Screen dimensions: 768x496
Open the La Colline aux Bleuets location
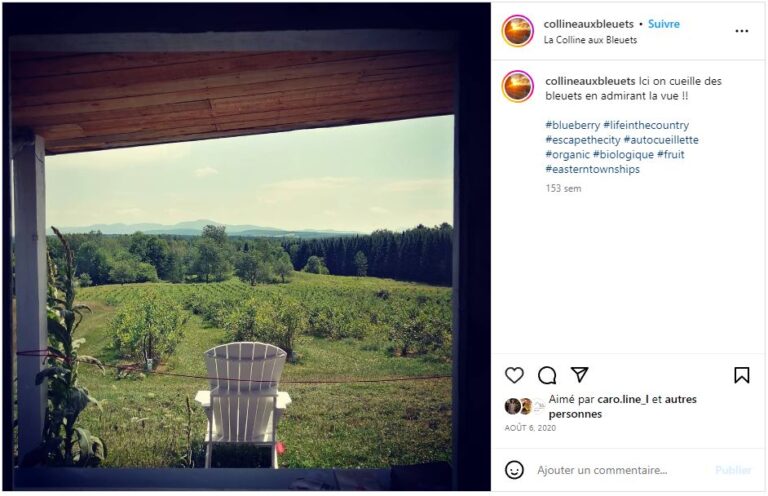tap(590, 40)
